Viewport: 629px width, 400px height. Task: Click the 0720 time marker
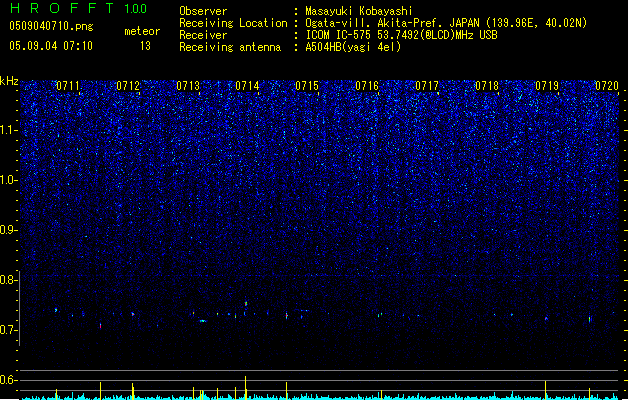pyautogui.click(x=607, y=86)
